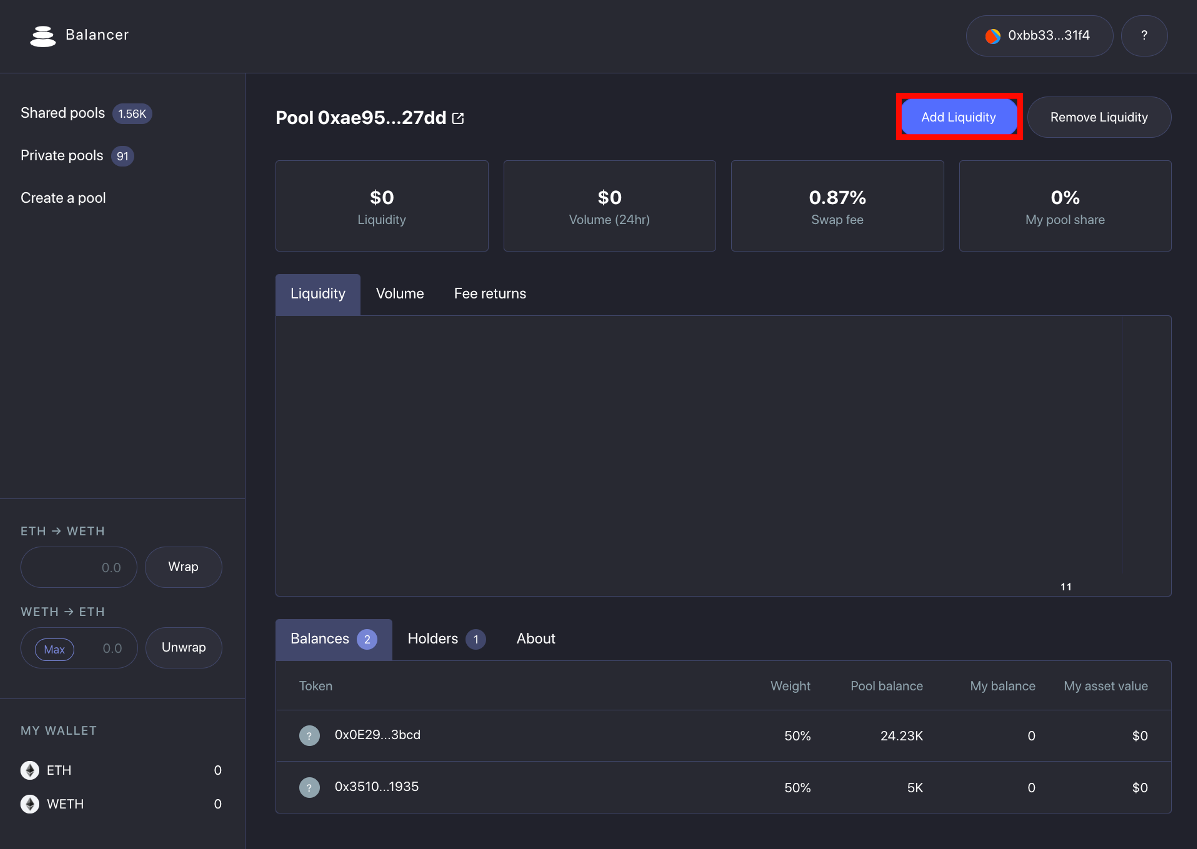Click the Unwrap button
This screenshot has height=849, width=1197.
click(x=183, y=648)
